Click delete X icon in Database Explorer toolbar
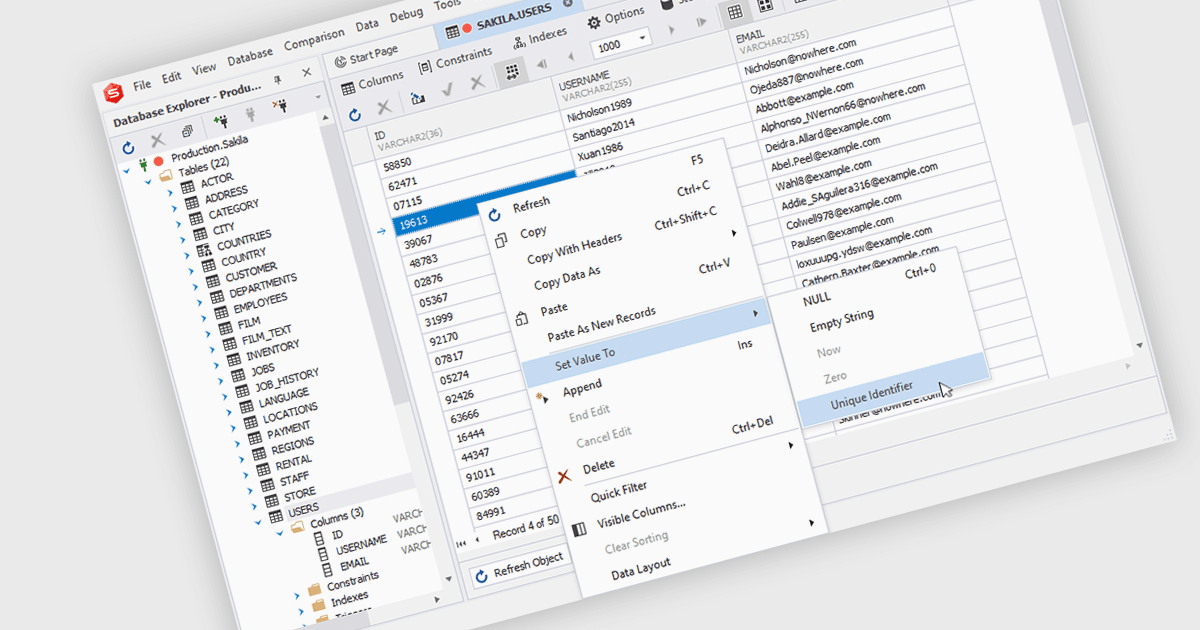The image size is (1200, 630). point(157,141)
